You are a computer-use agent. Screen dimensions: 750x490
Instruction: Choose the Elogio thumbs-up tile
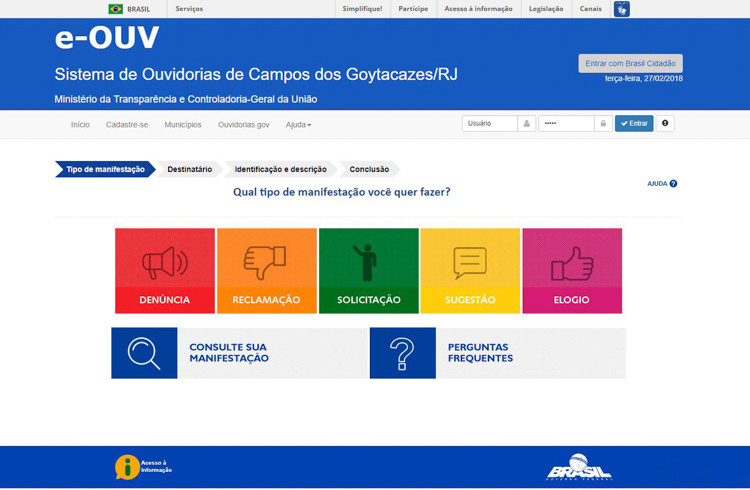coord(572,271)
